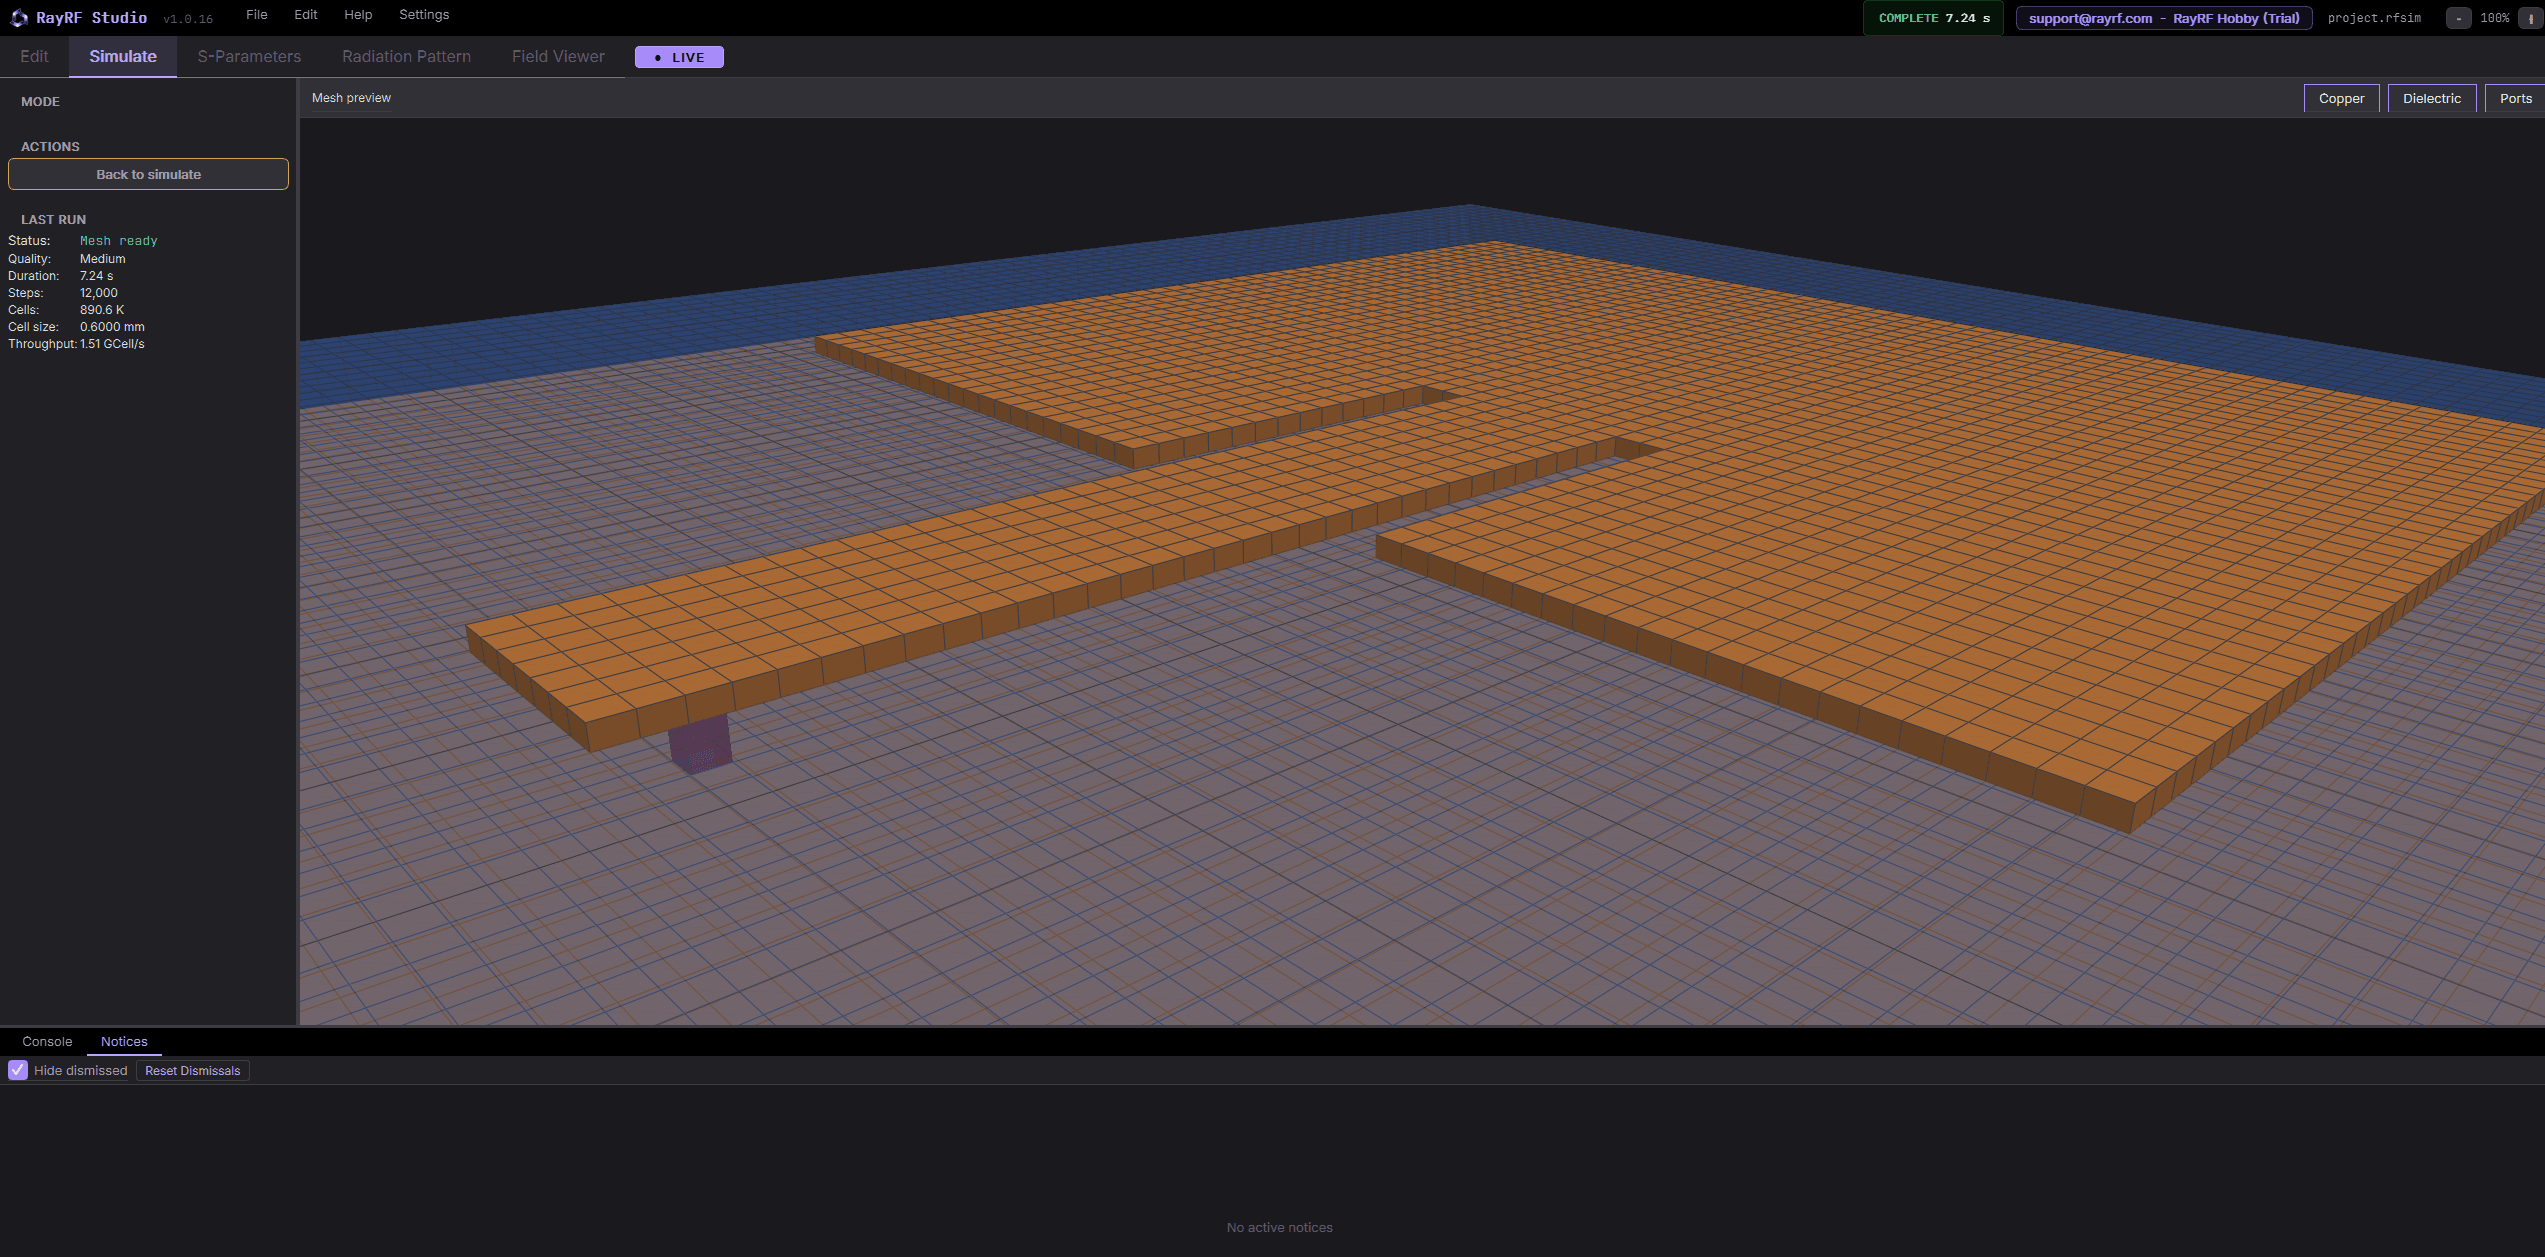Image resolution: width=2545 pixels, height=1257 pixels.
Task: Click the ACTIONS section header
Action: (50, 147)
